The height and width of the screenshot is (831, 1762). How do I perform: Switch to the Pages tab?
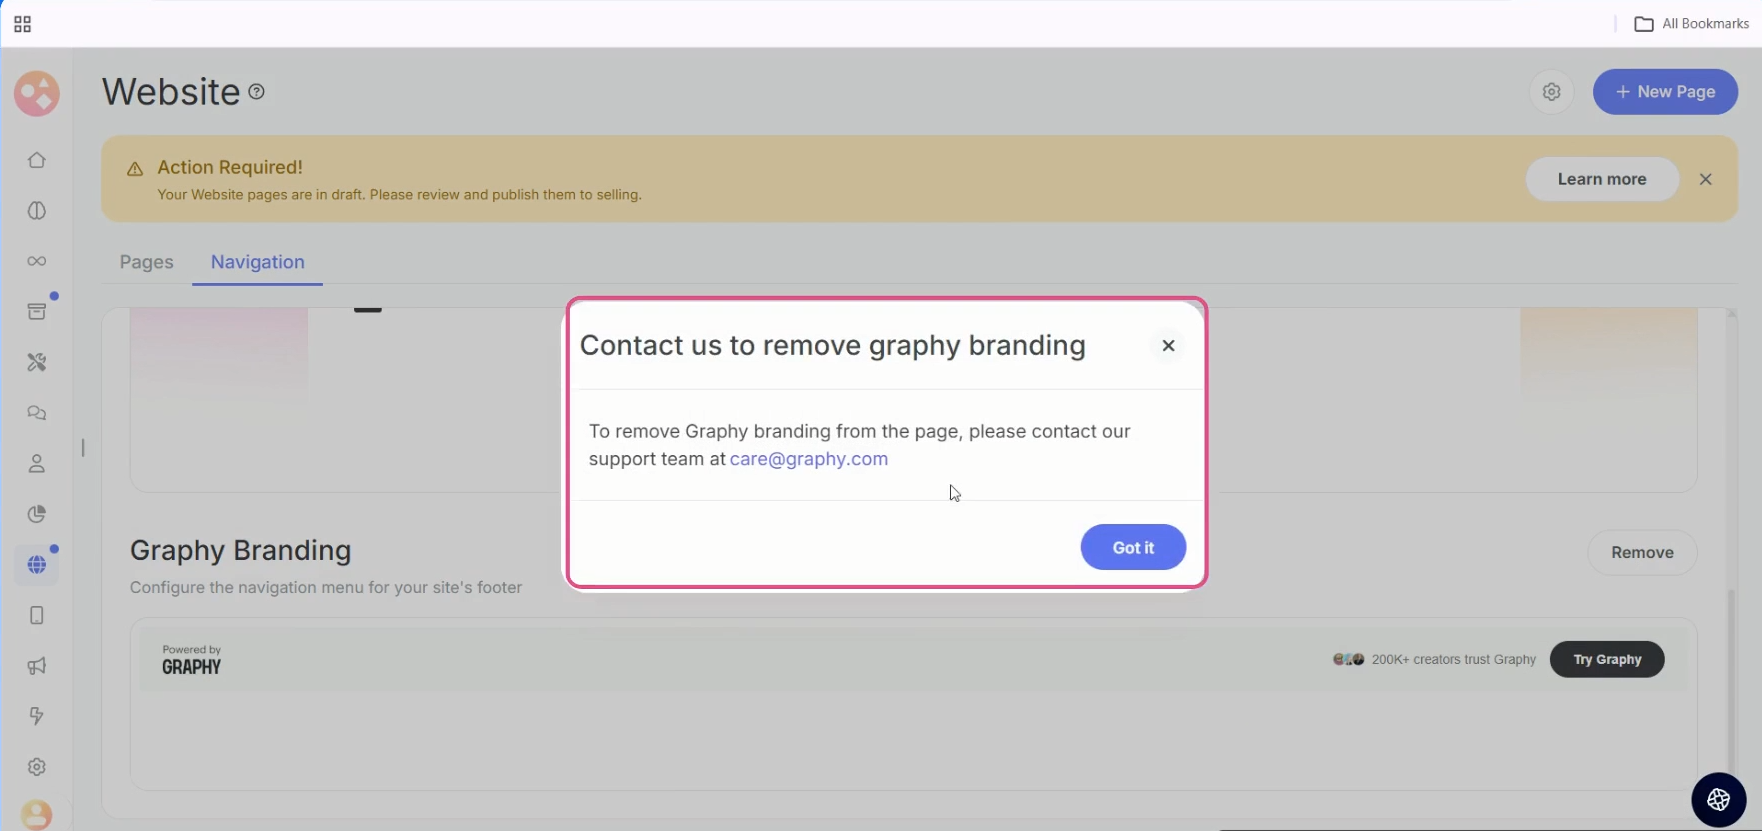pyautogui.click(x=146, y=262)
